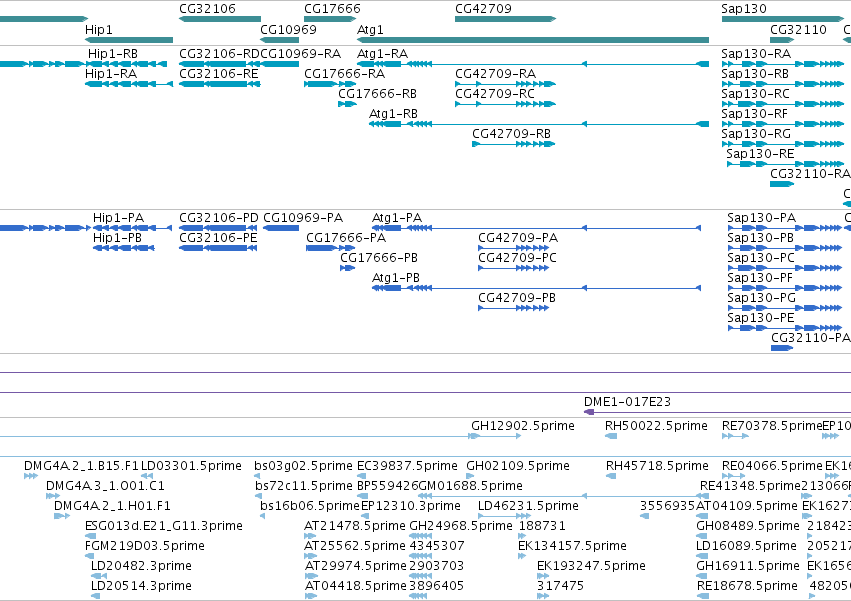
Task: Click transcript Sap130-RE label
Action: (x=760, y=154)
